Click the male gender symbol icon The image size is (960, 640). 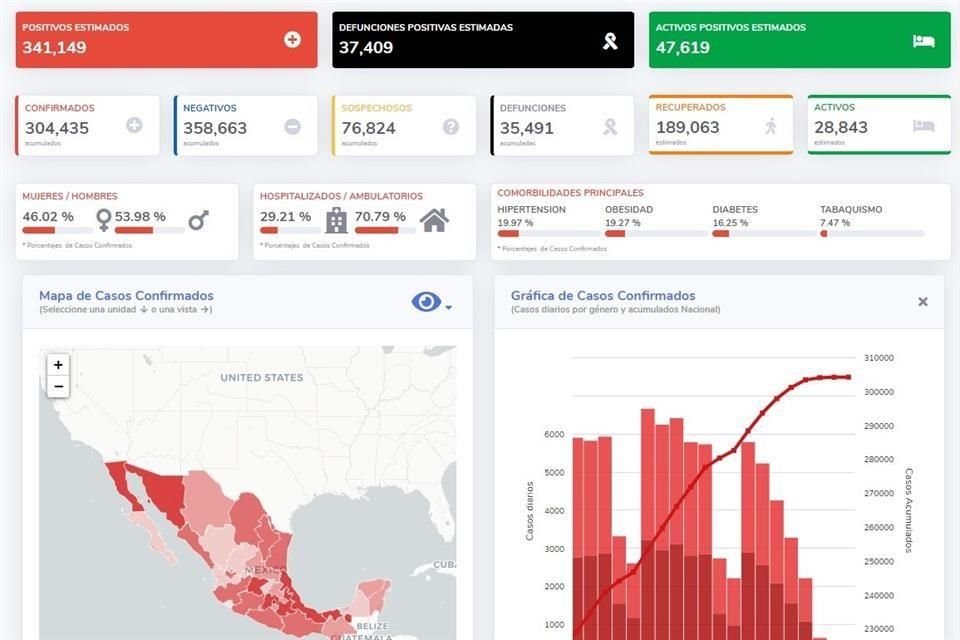point(198,220)
